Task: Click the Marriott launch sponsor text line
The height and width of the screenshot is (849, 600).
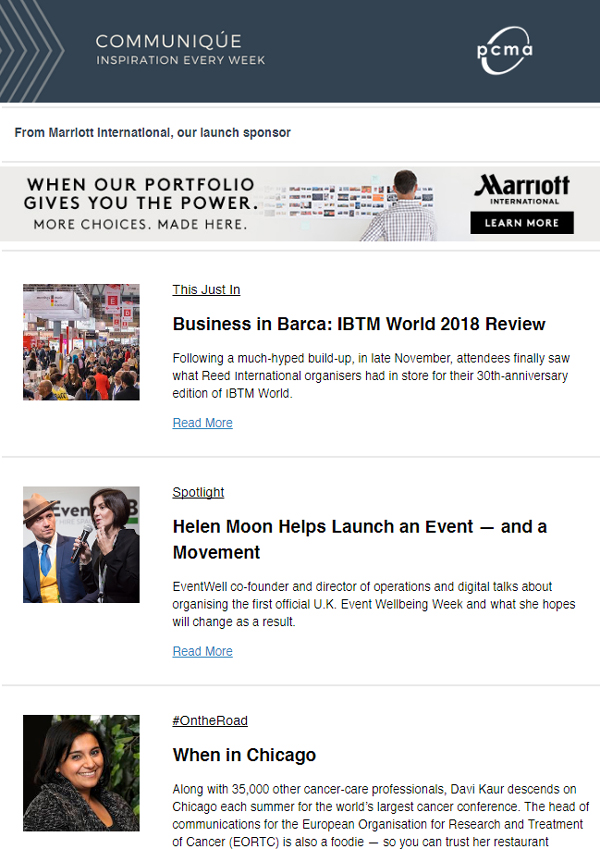Action: tap(153, 133)
